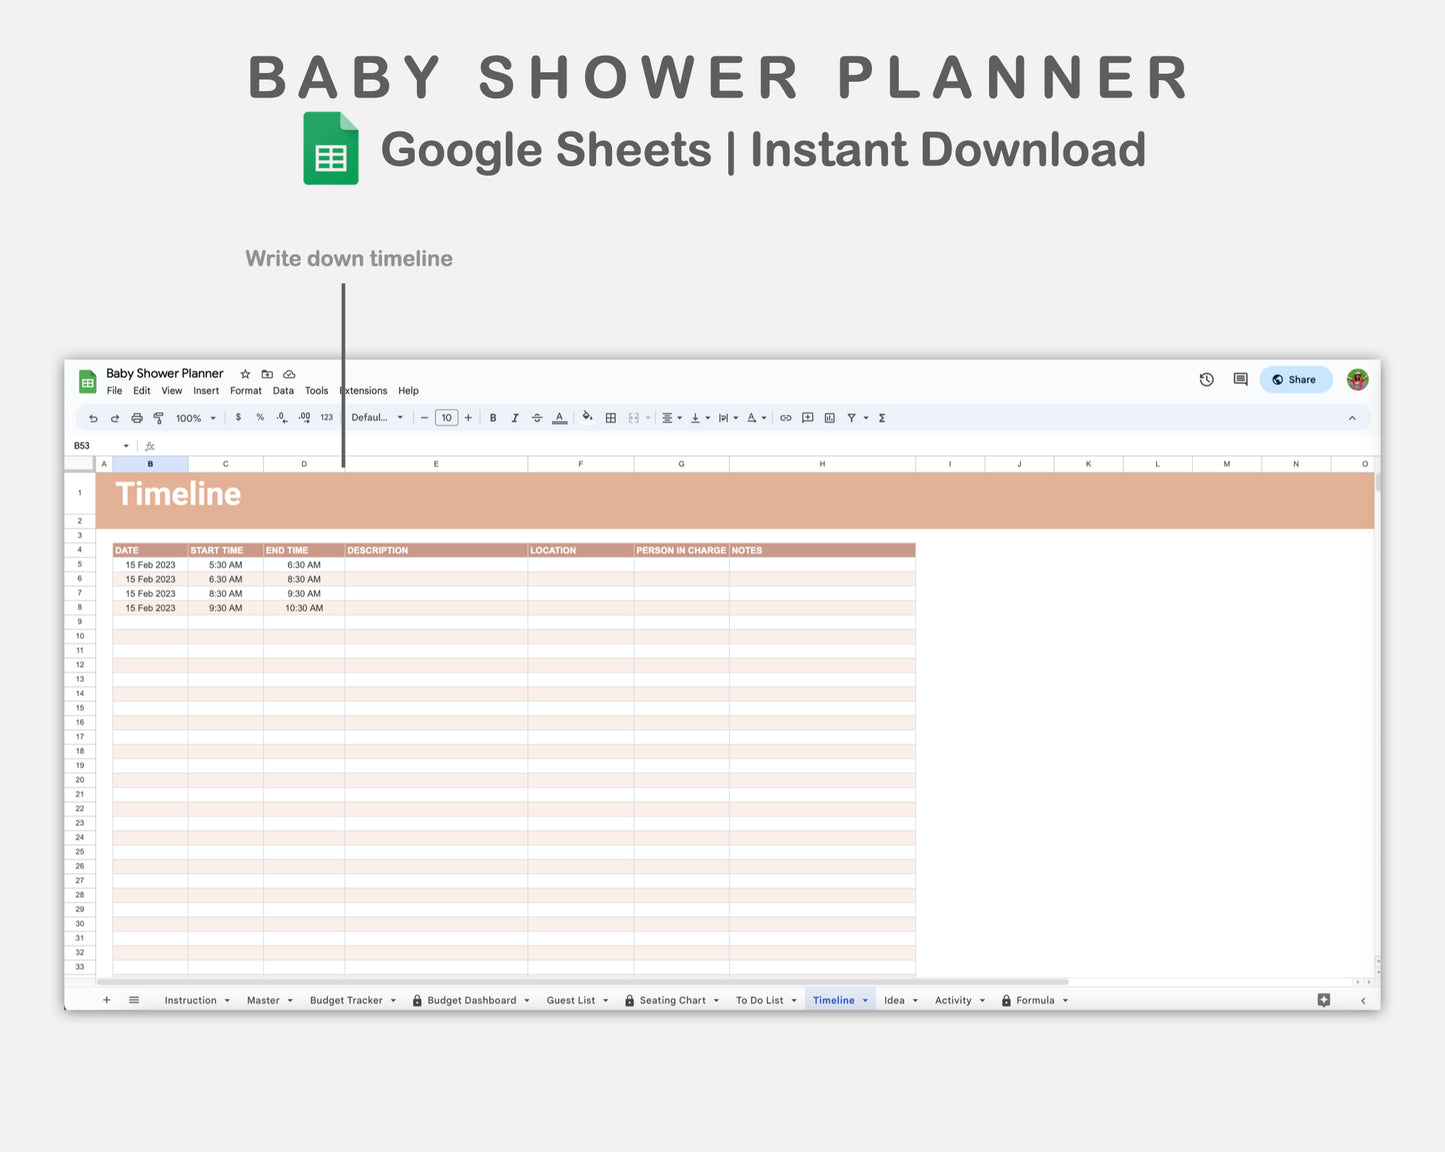Click the undo icon in toolbar
1445x1152 pixels.
(93, 418)
